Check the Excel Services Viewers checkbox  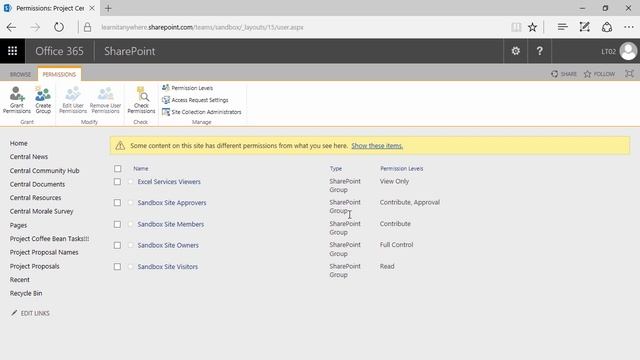117,182
